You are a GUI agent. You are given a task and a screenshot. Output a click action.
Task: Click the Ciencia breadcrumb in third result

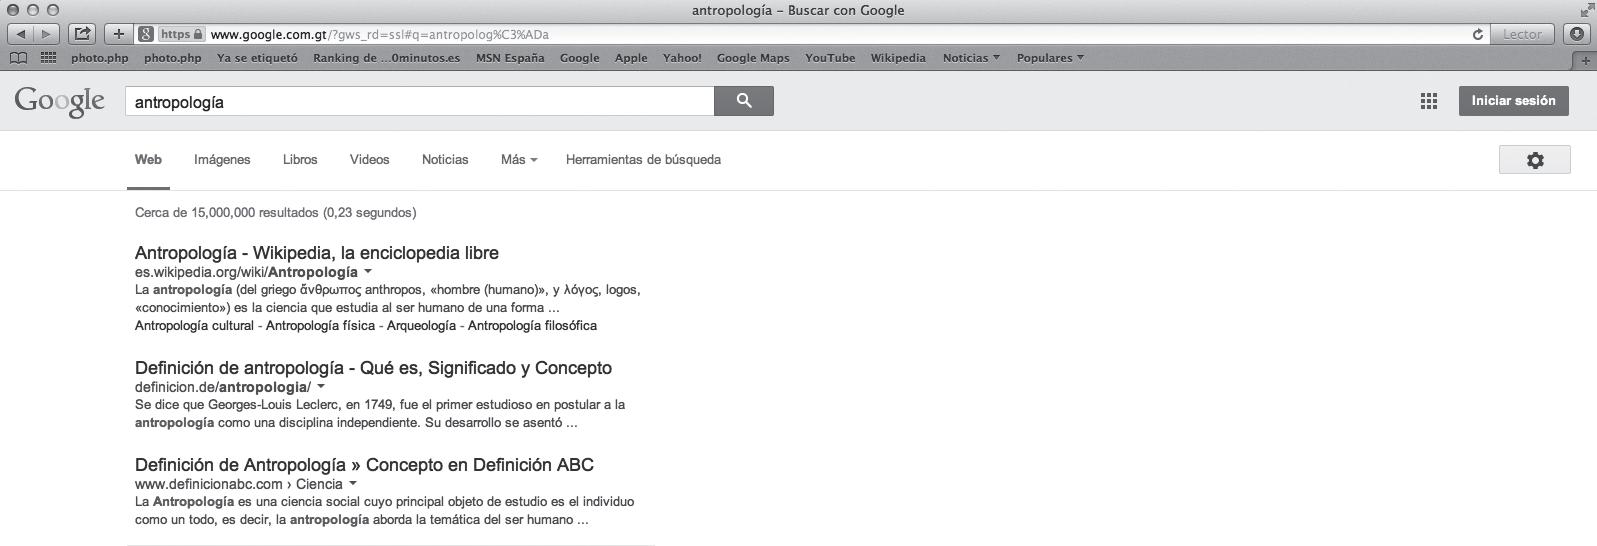coord(319,484)
